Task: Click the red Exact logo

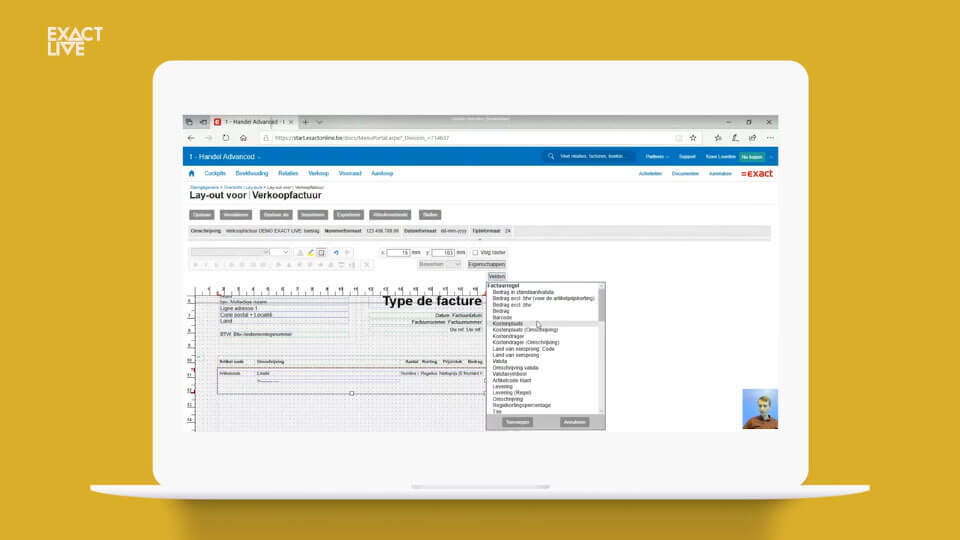Action: [757, 173]
